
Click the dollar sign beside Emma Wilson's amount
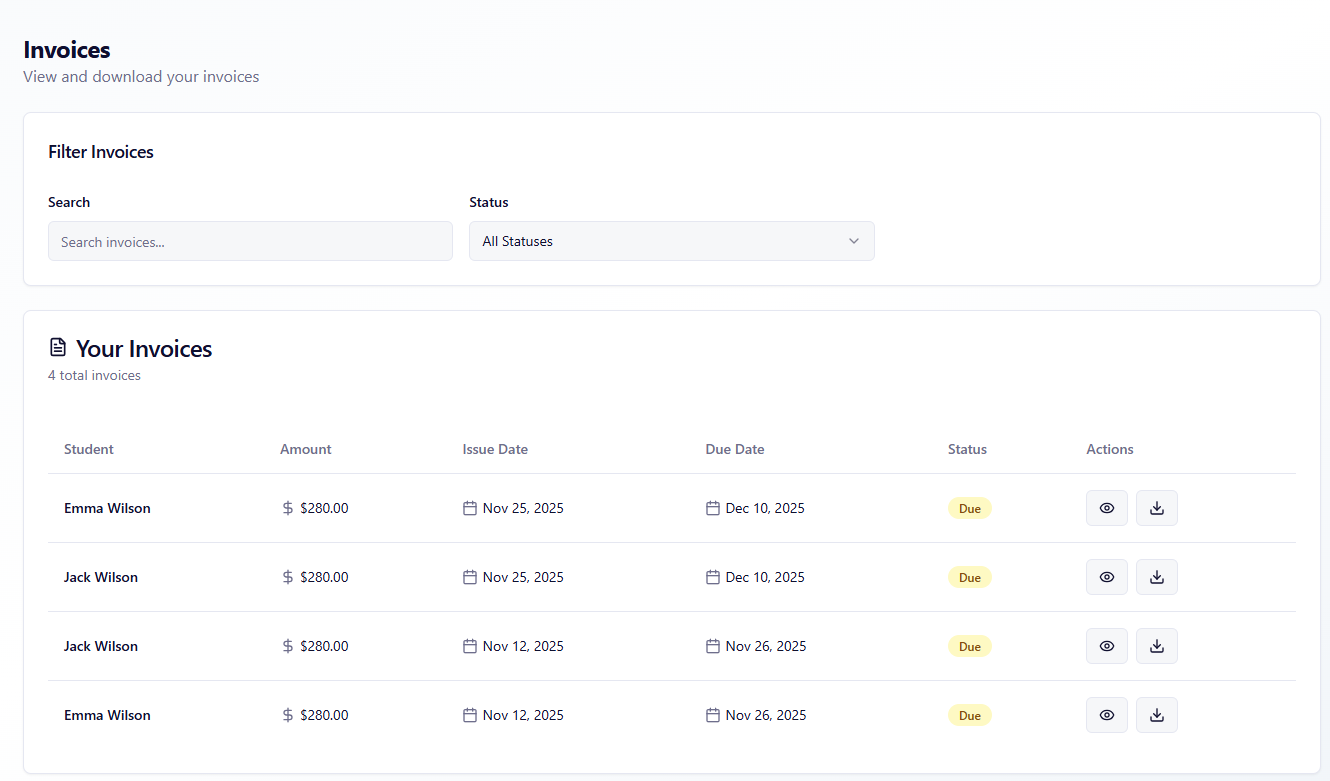[287, 508]
